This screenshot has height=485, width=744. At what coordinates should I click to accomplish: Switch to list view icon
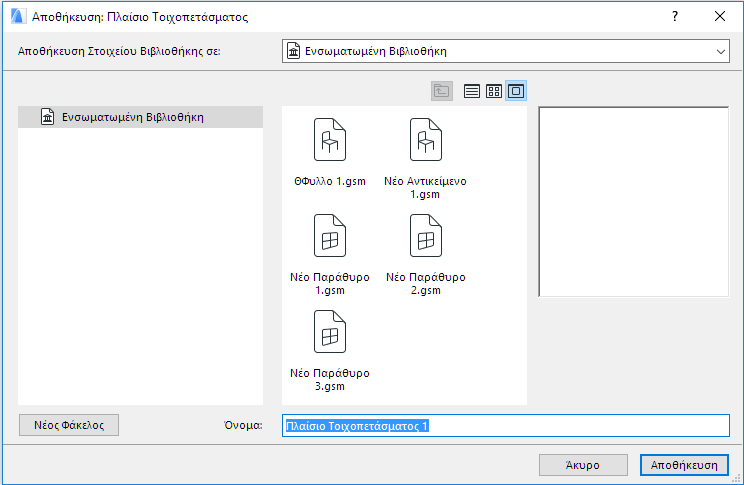(472, 91)
